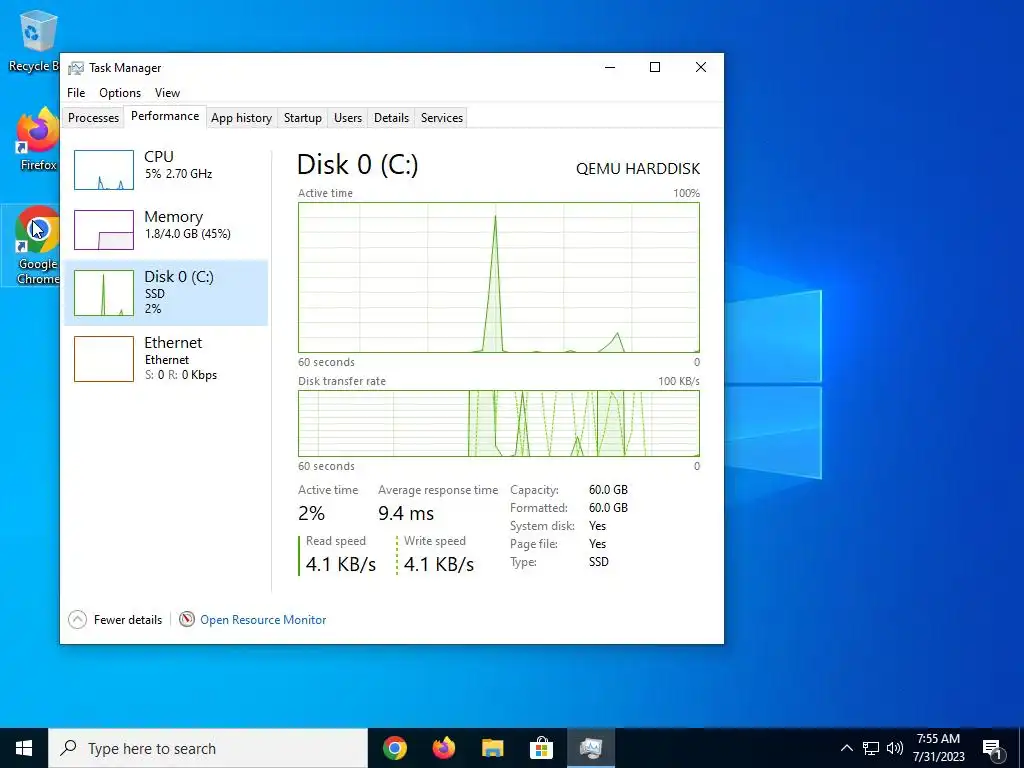1024x768 pixels.
Task: Open the notification center icon
Action: tap(992, 748)
